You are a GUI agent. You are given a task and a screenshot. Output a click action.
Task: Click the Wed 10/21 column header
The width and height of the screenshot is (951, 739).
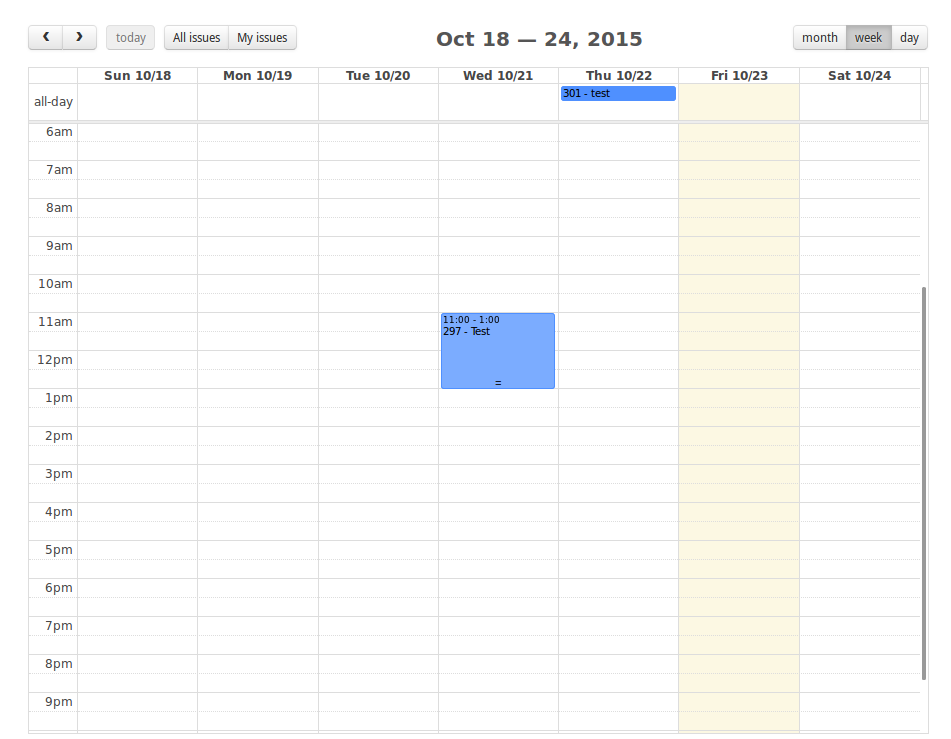pyautogui.click(x=498, y=76)
